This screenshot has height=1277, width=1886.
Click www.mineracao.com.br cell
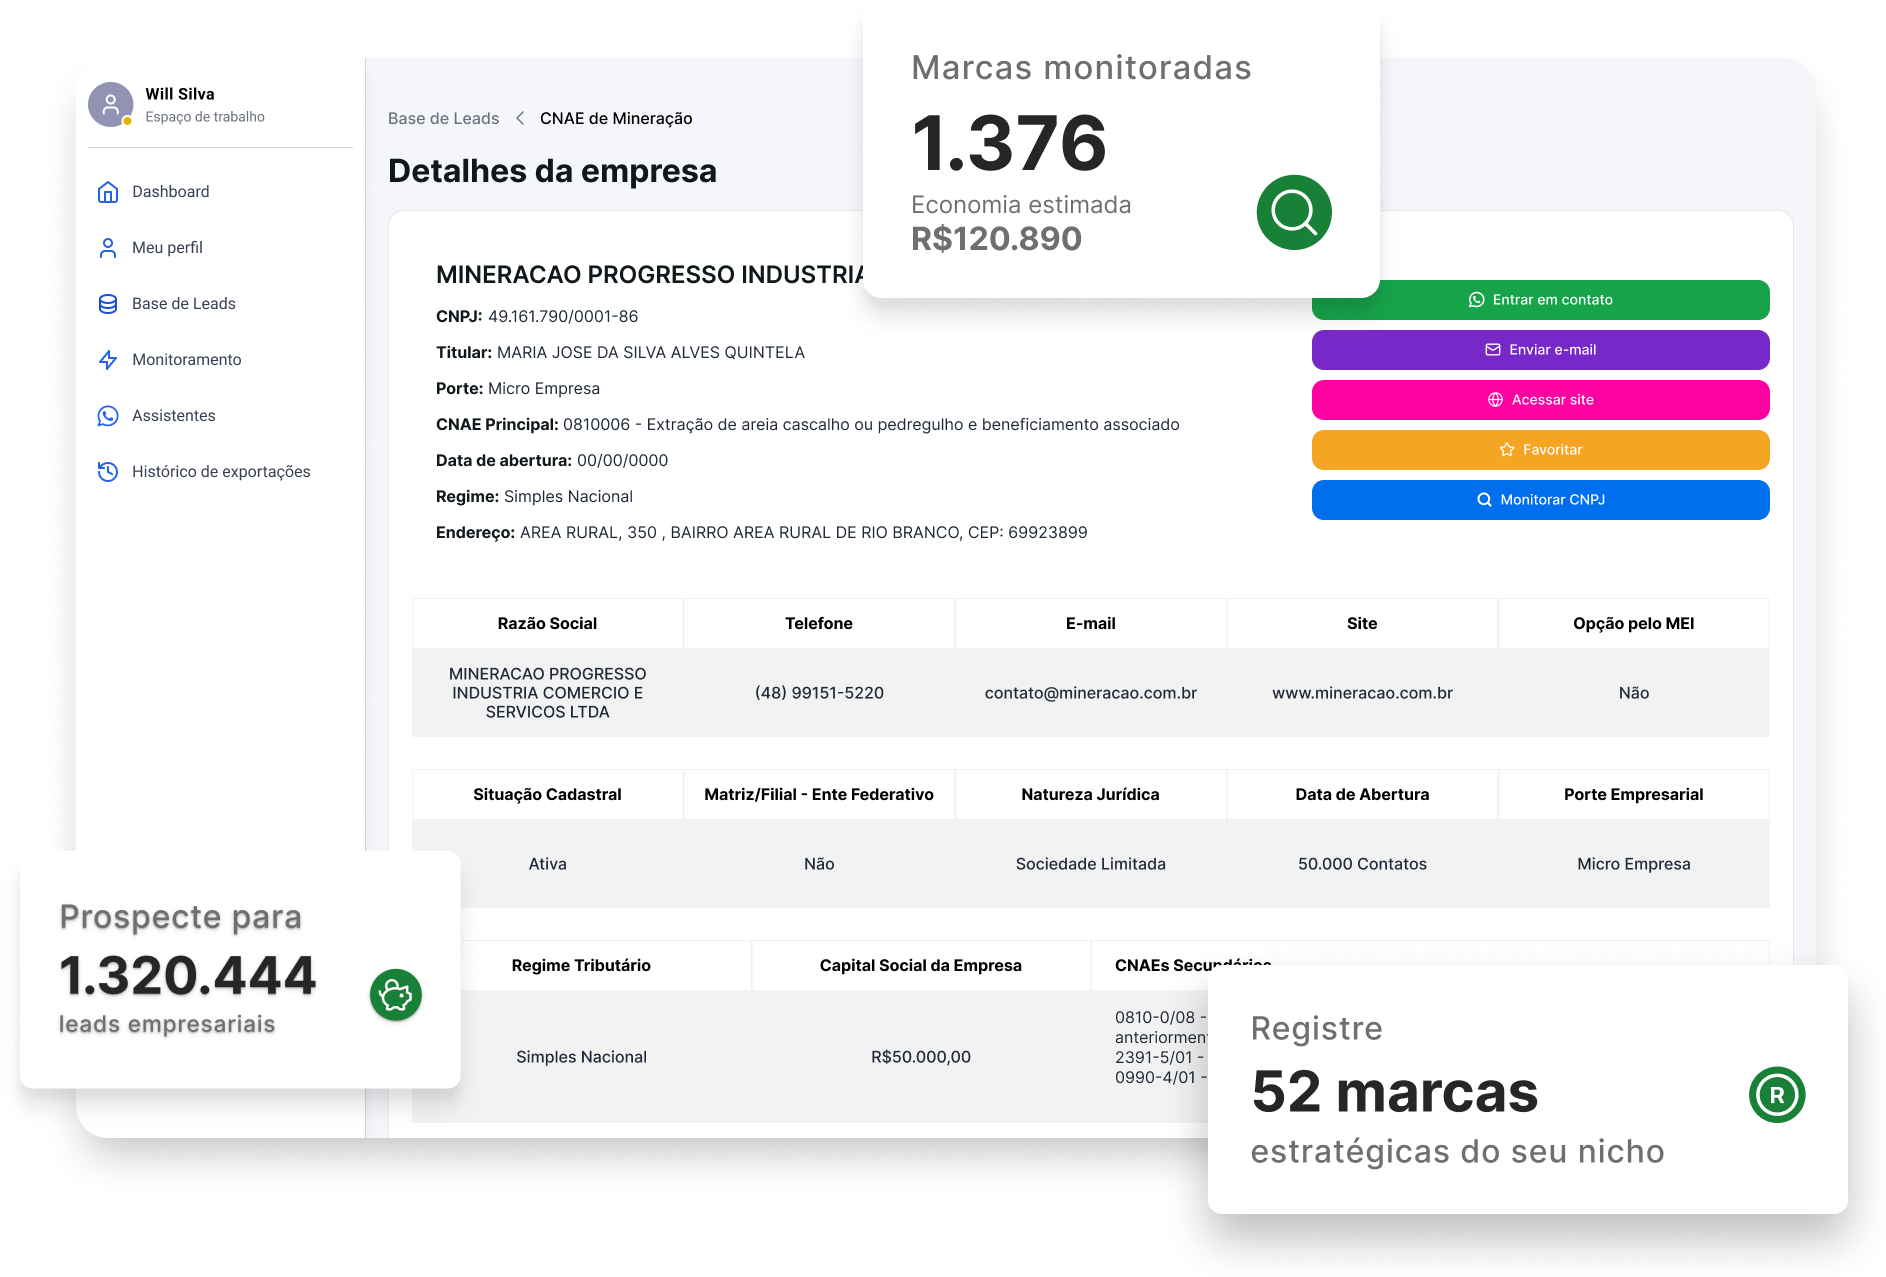point(1362,693)
